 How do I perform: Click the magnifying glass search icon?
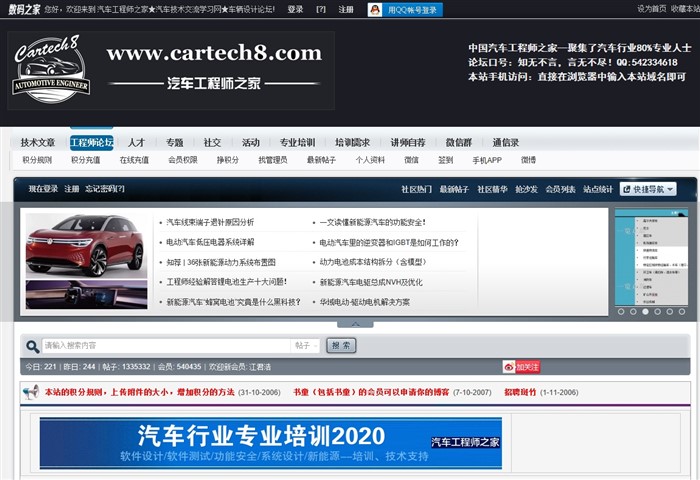pos(32,346)
